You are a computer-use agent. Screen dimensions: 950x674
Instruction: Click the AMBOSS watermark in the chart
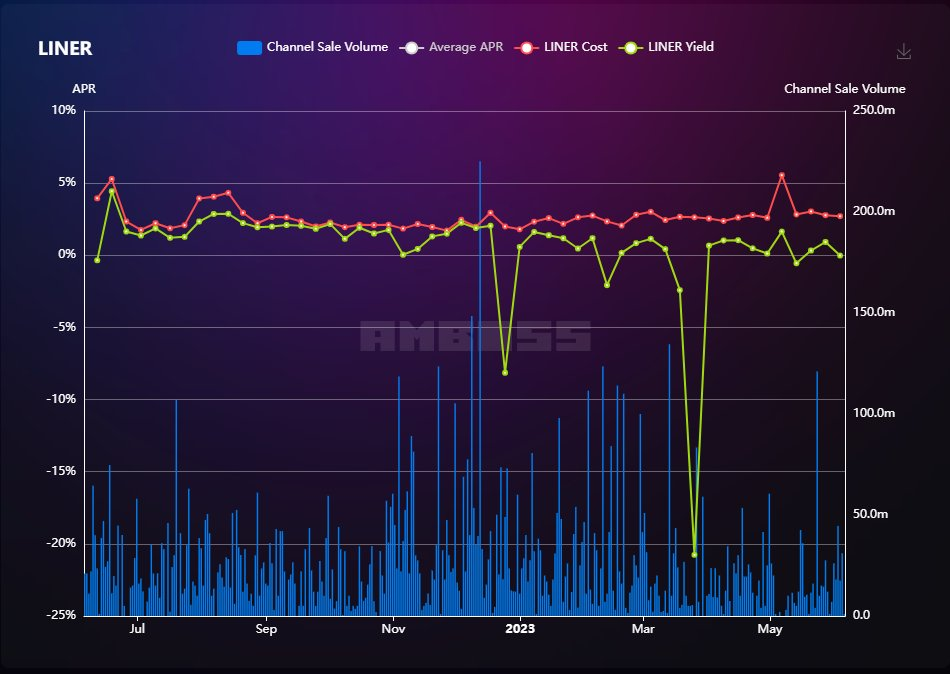(x=475, y=337)
